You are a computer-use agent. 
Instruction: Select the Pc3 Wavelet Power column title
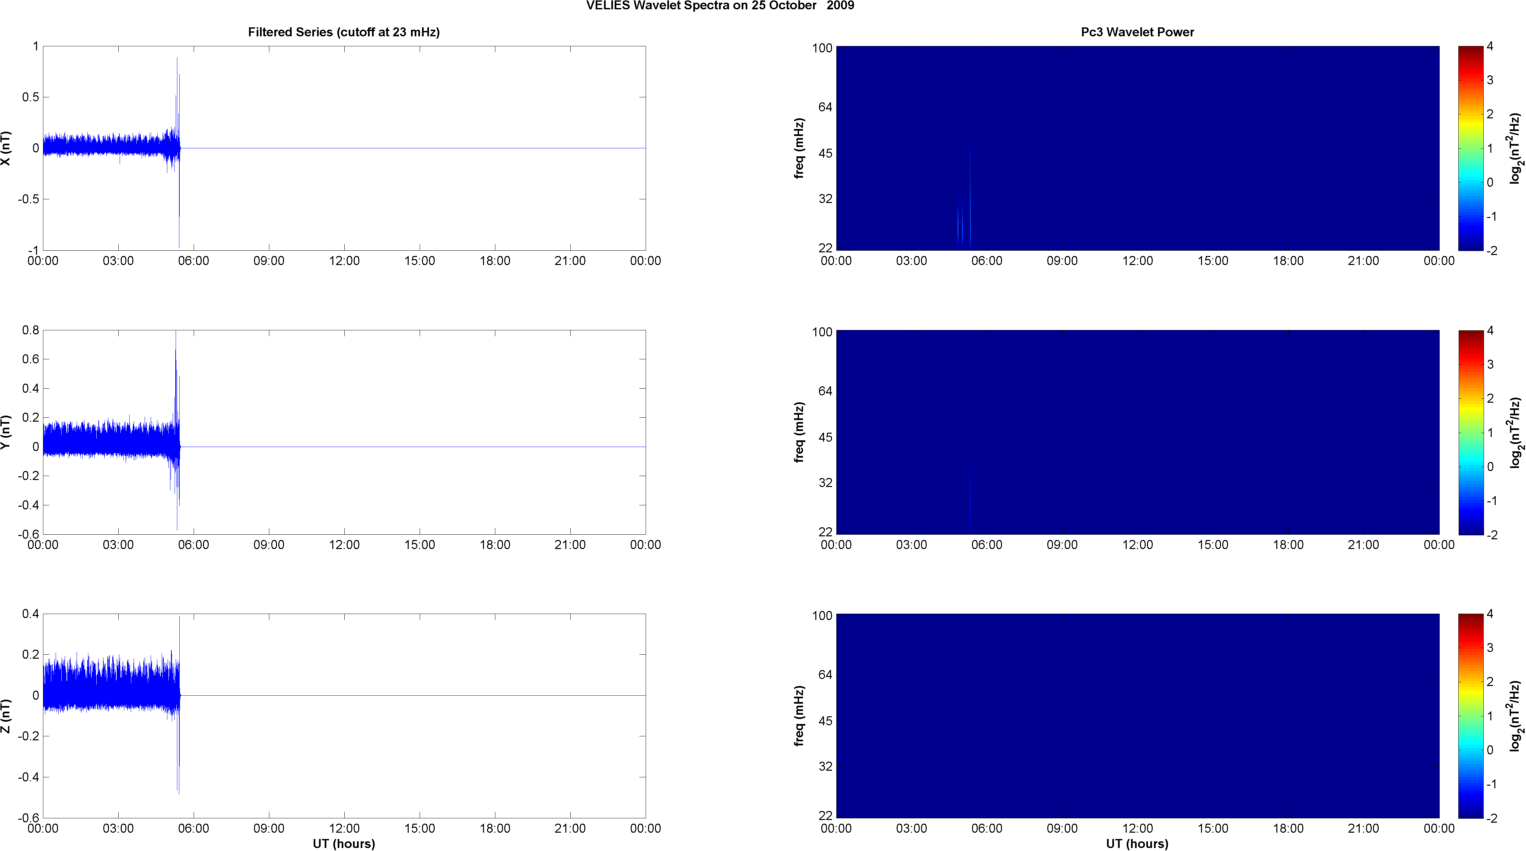(x=1137, y=32)
